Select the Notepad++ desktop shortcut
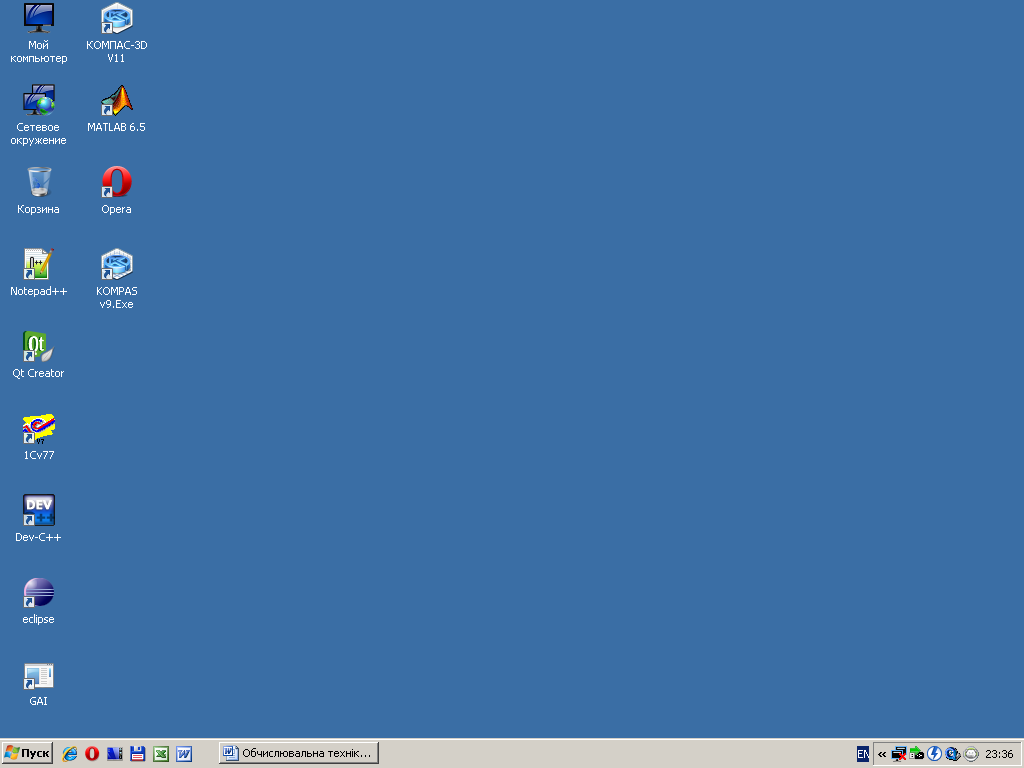Viewport: 1024px width, 768px height. click(39, 272)
